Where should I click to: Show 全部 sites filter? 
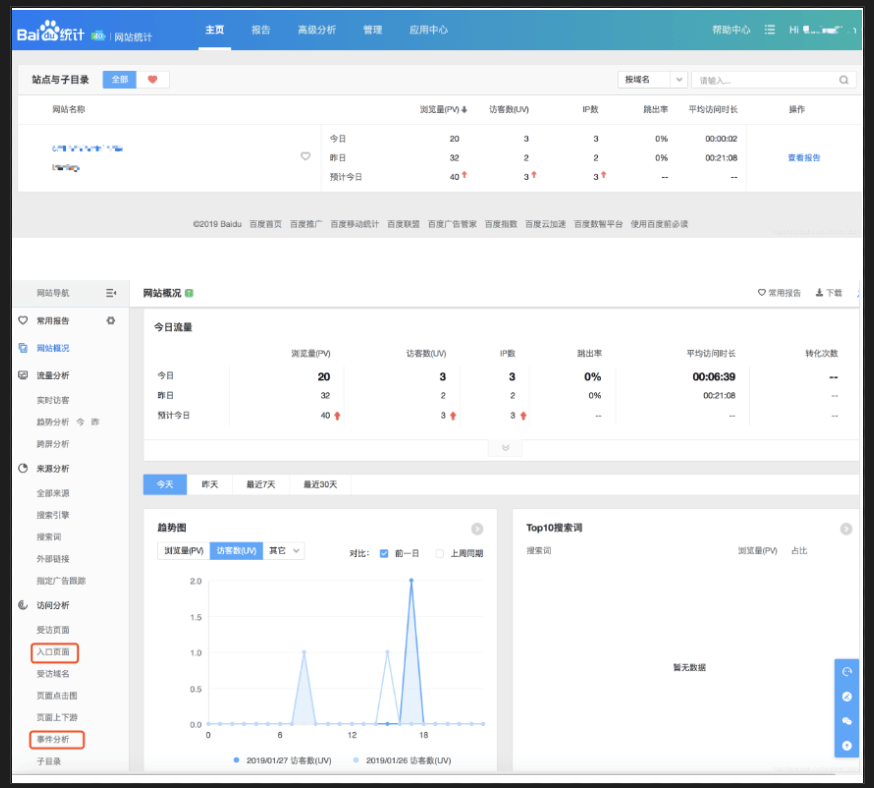pyautogui.click(x=119, y=79)
